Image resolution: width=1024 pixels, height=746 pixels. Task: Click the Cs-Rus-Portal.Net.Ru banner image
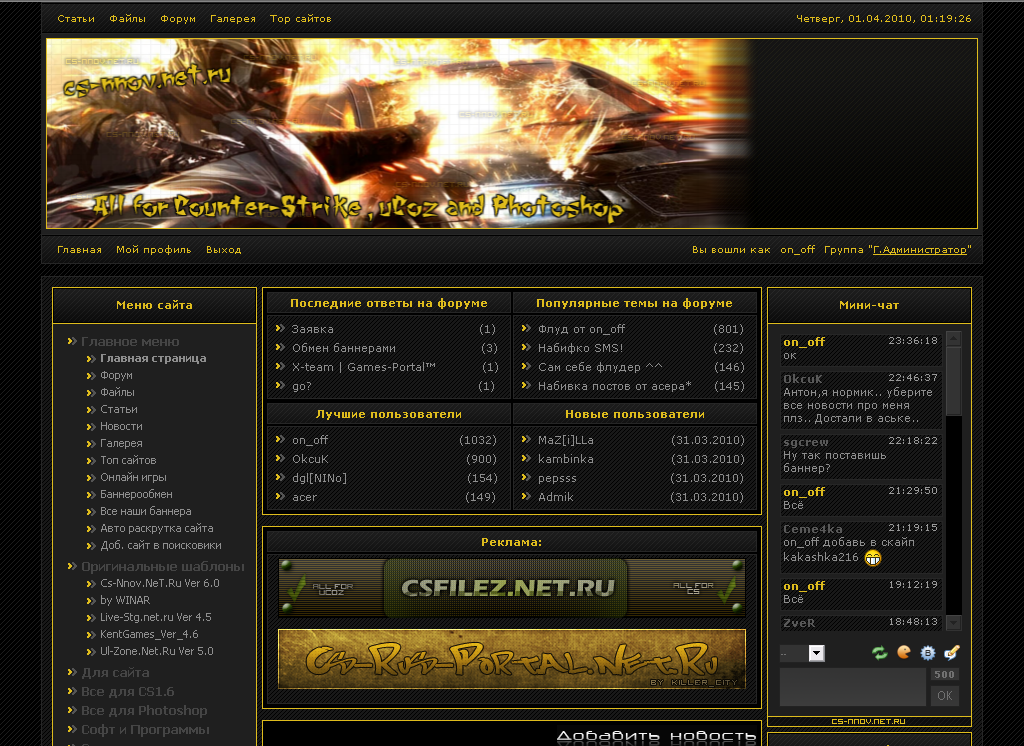pos(511,659)
